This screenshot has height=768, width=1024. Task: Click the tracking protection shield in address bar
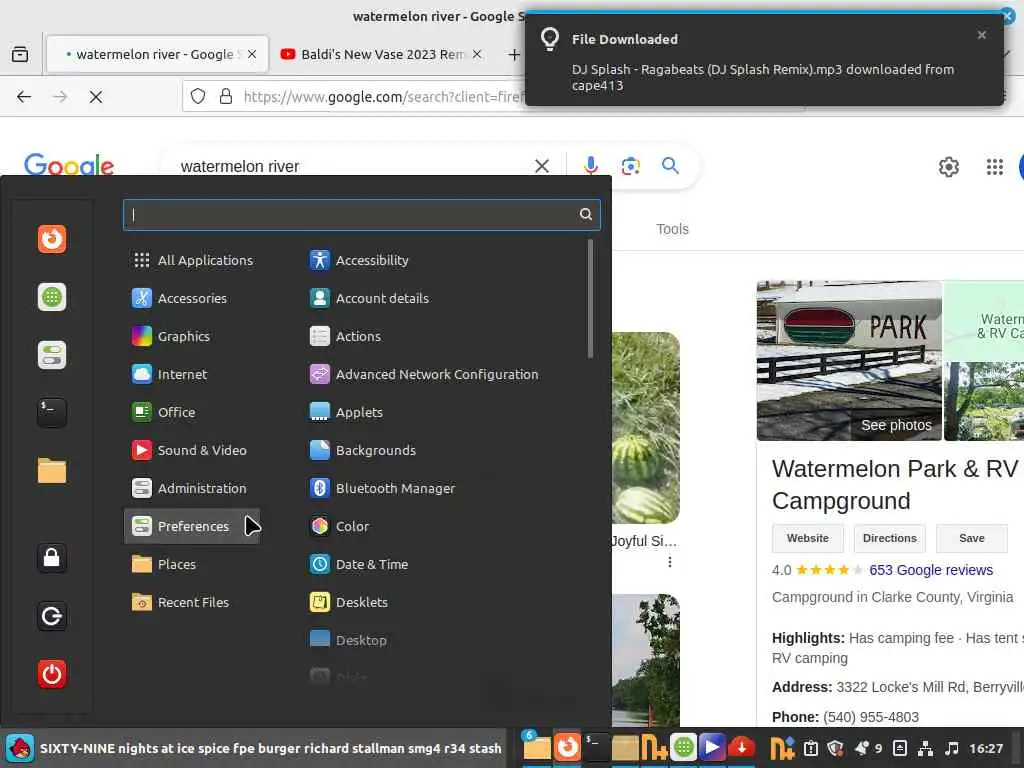[x=198, y=97]
